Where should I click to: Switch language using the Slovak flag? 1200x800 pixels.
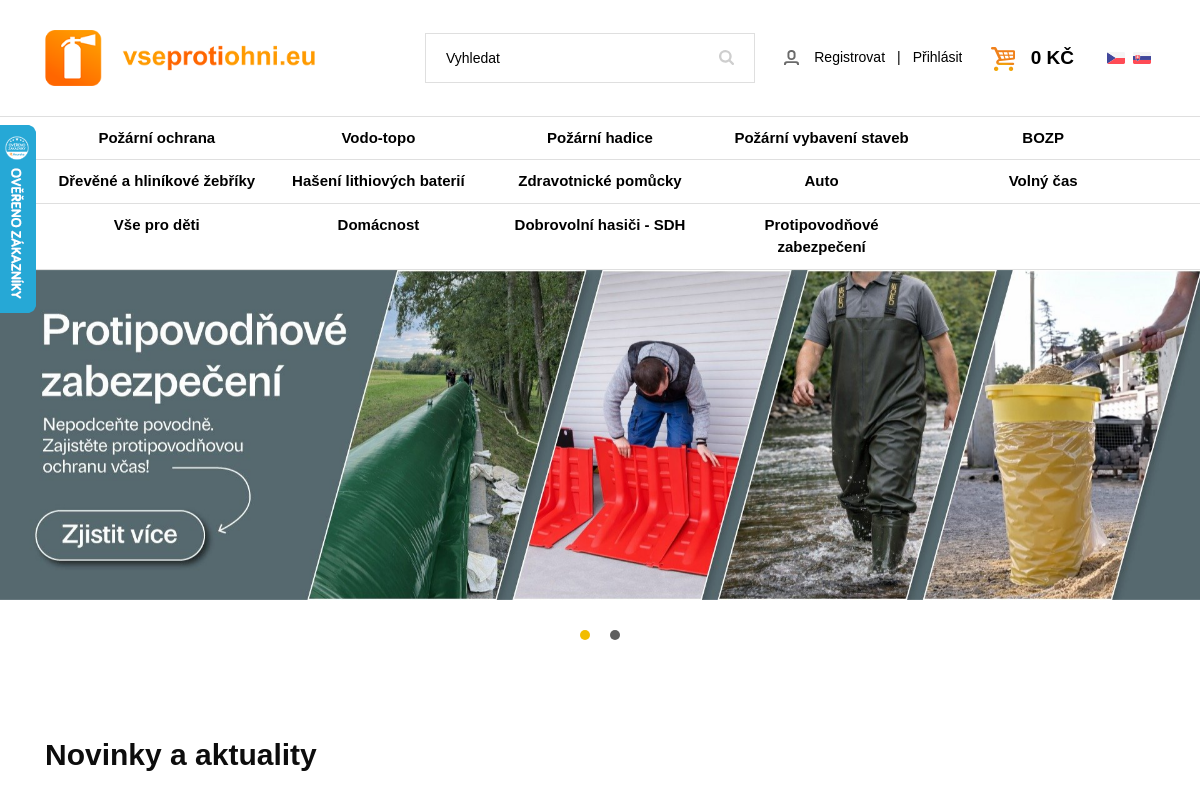1142,58
